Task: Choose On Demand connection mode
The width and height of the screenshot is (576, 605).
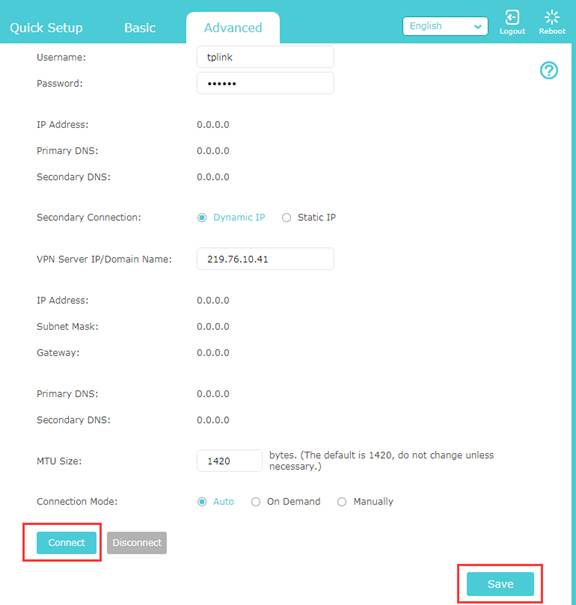Action: 255,502
